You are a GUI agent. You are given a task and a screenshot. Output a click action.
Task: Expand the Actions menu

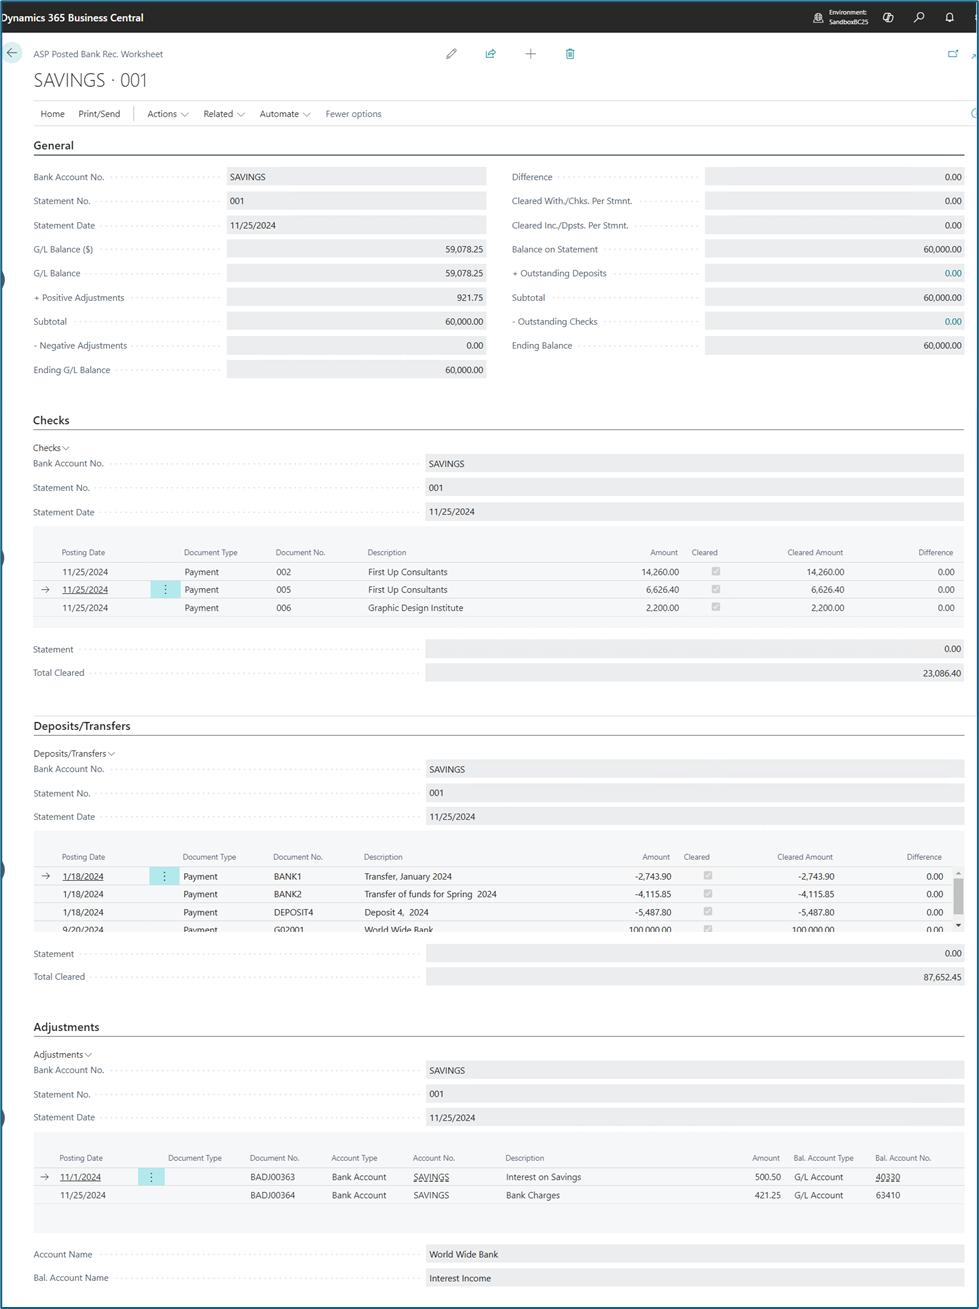[168, 114]
